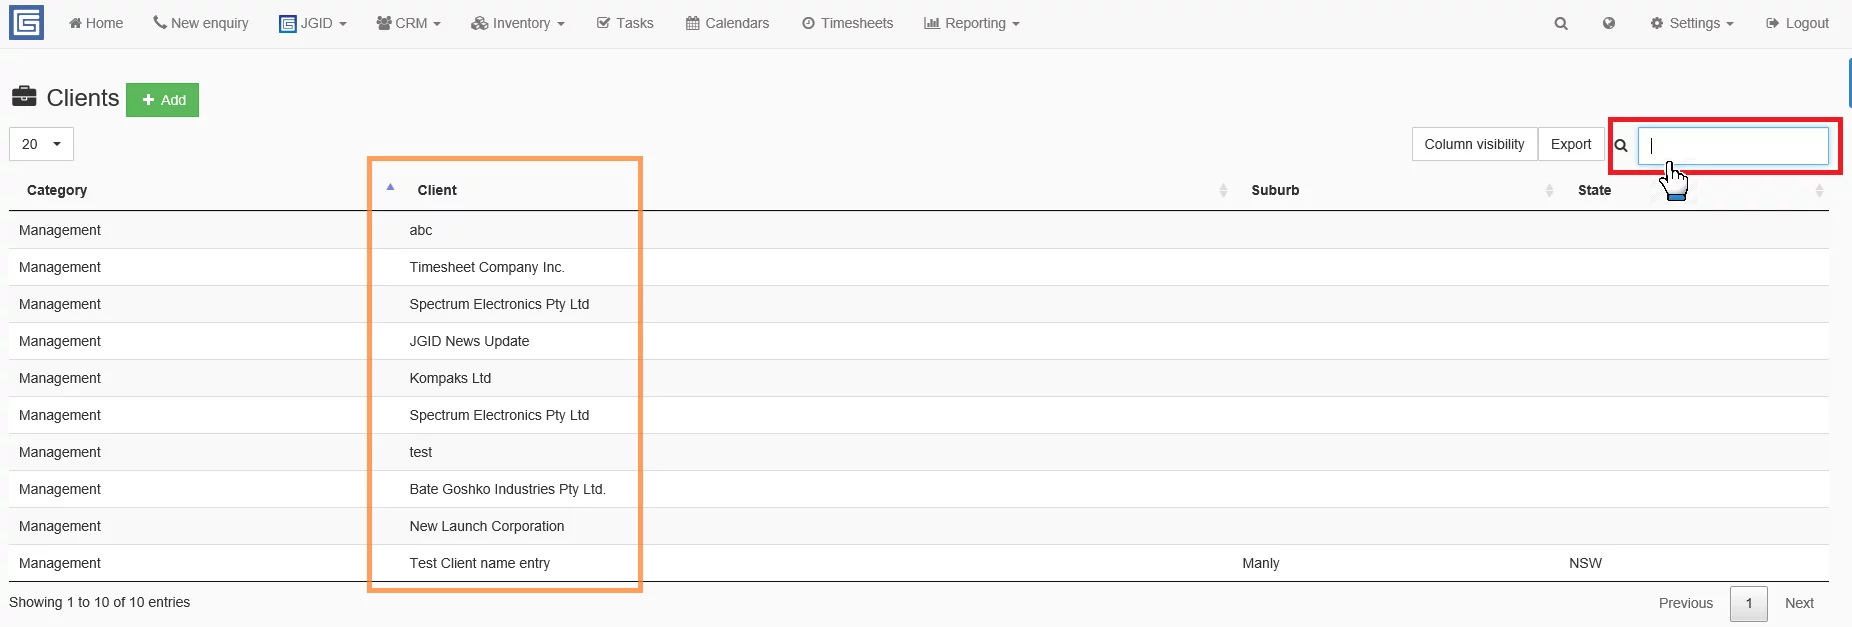Open the Timesheets menu item
Screen dimensions: 1852x627
click(x=847, y=23)
